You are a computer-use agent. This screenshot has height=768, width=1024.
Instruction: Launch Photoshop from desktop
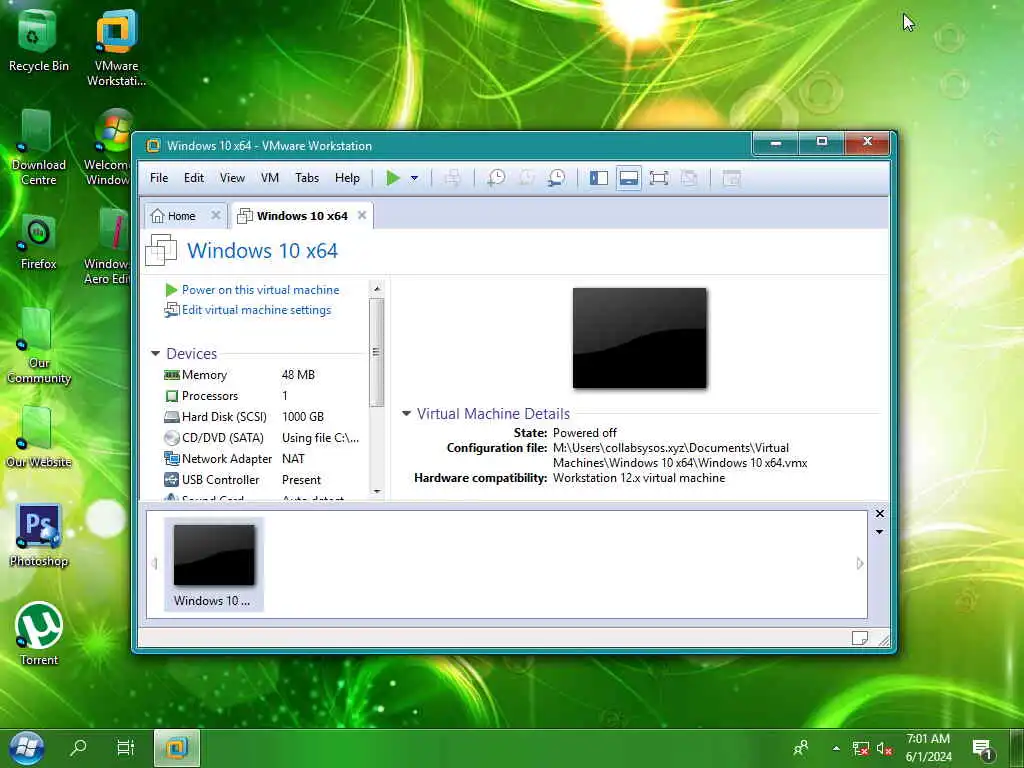point(38,536)
